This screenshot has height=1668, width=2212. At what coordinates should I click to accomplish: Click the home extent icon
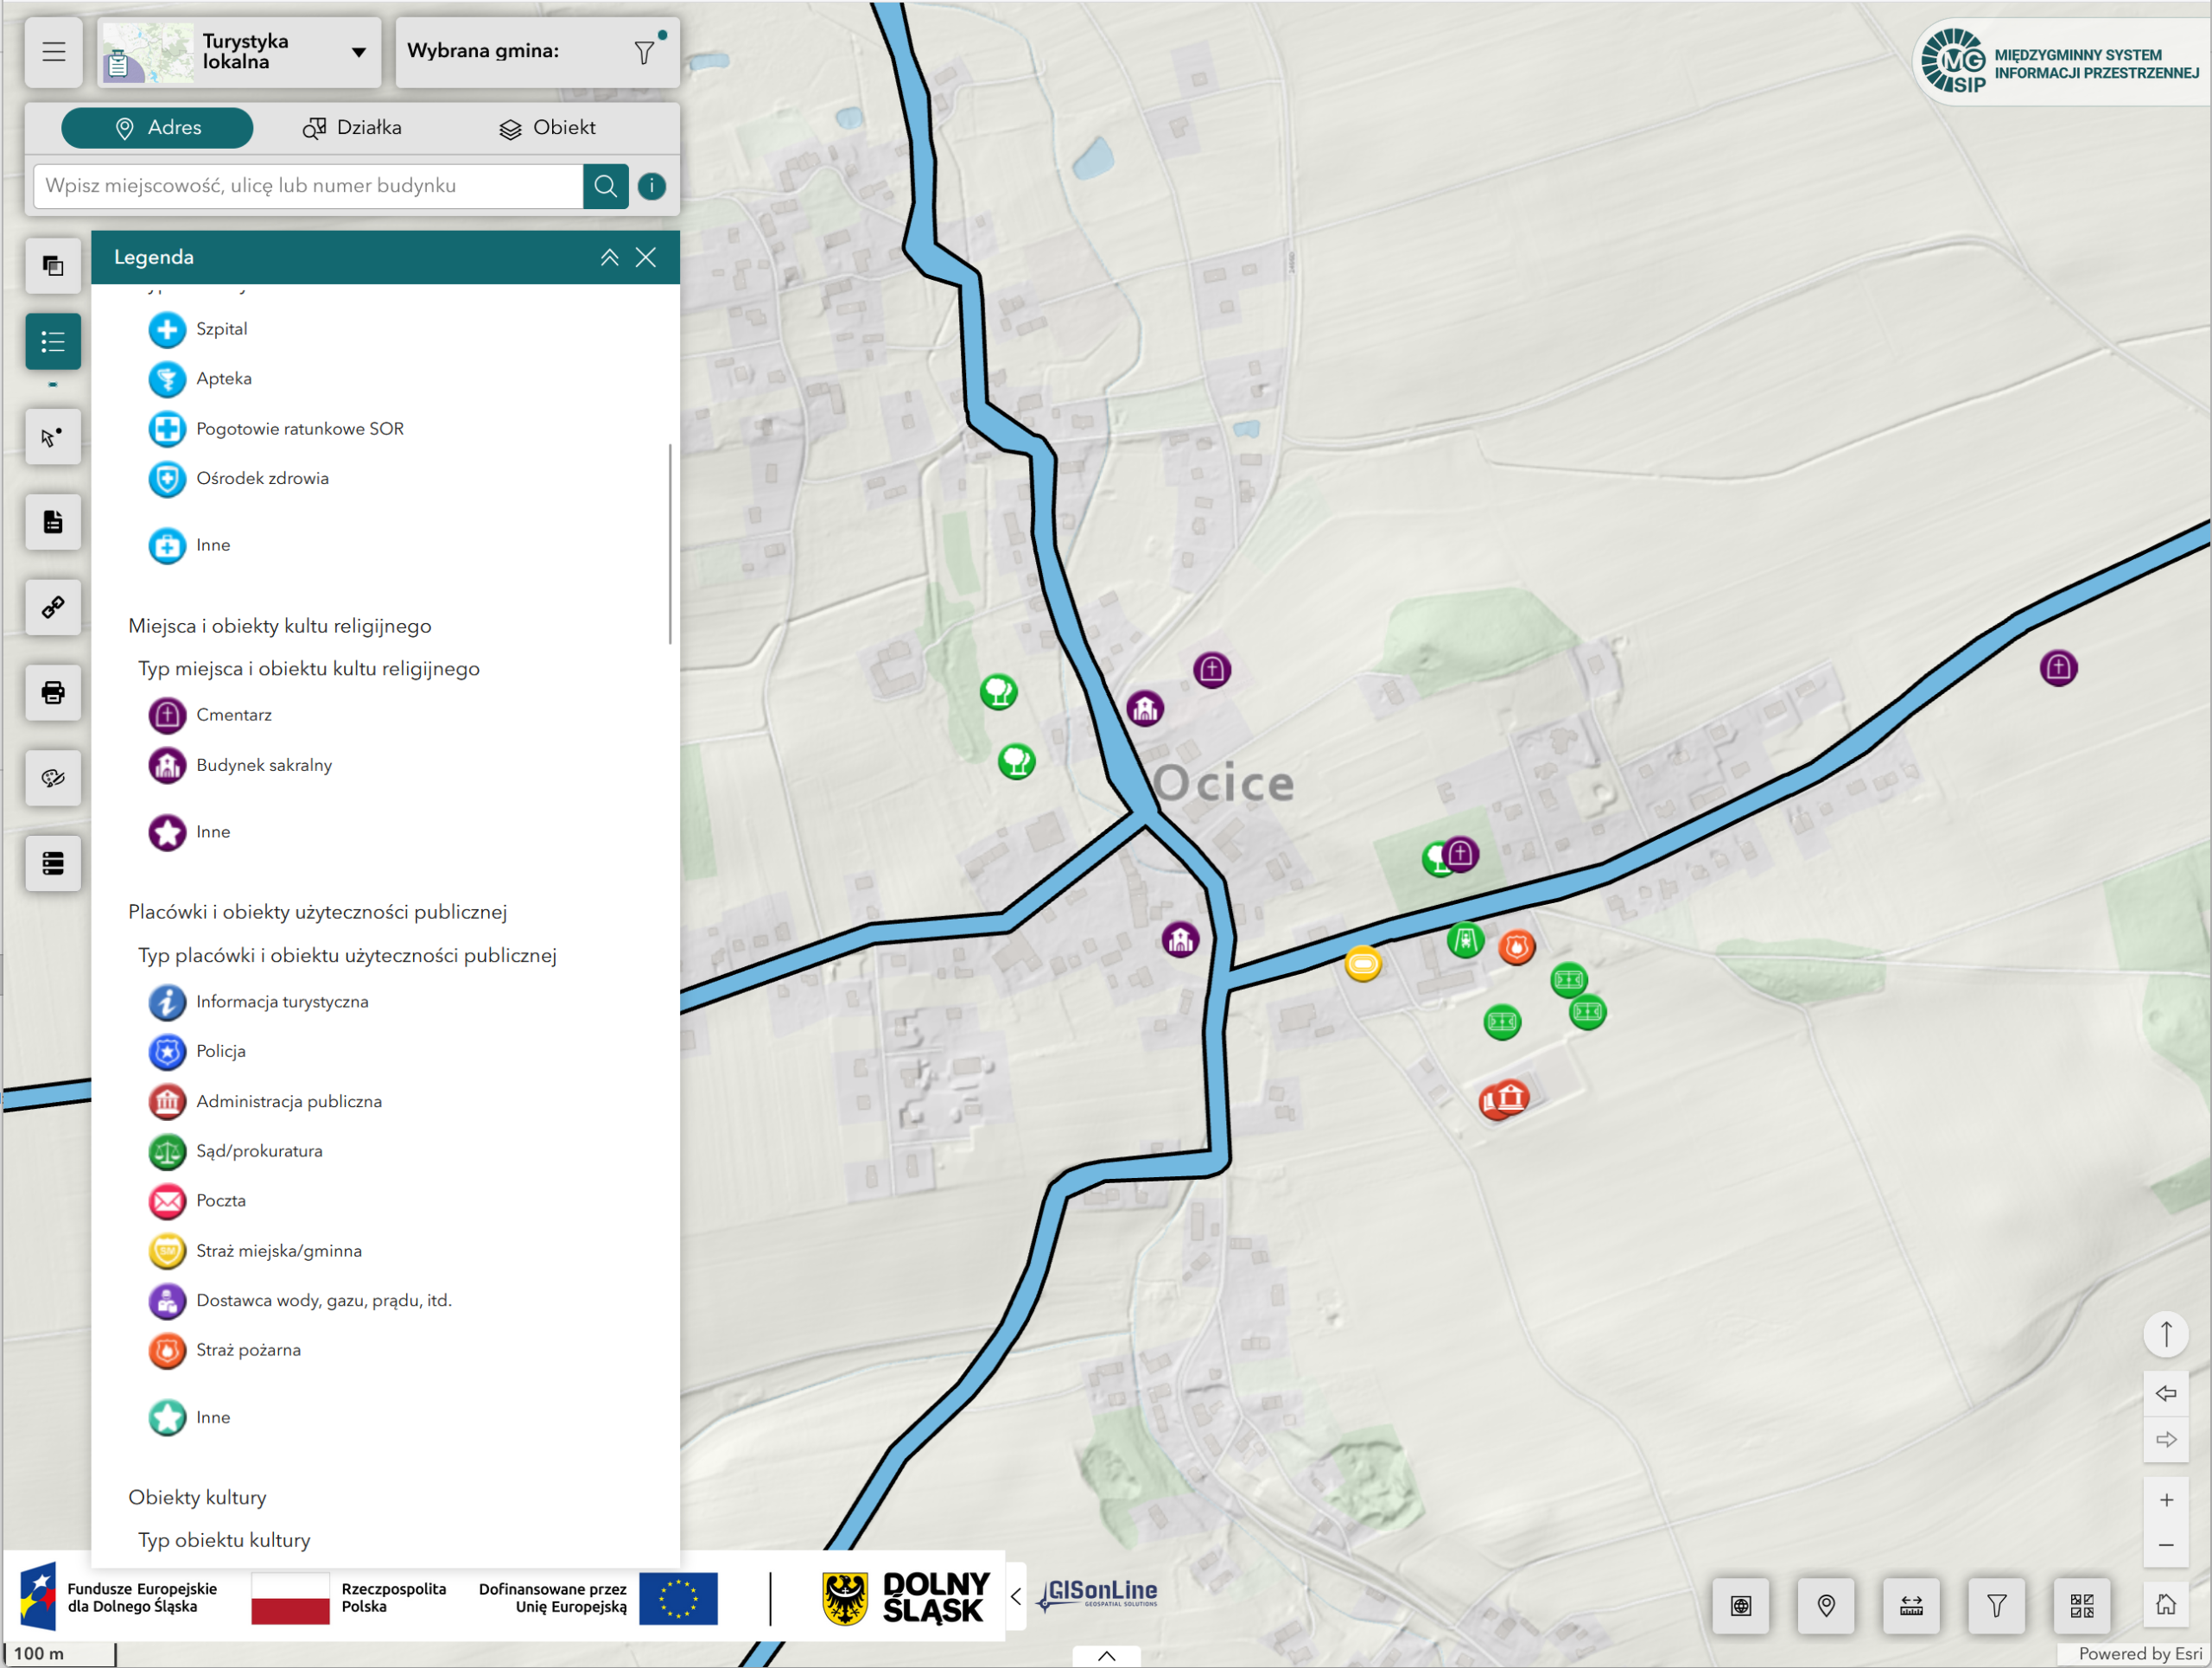2165,1605
